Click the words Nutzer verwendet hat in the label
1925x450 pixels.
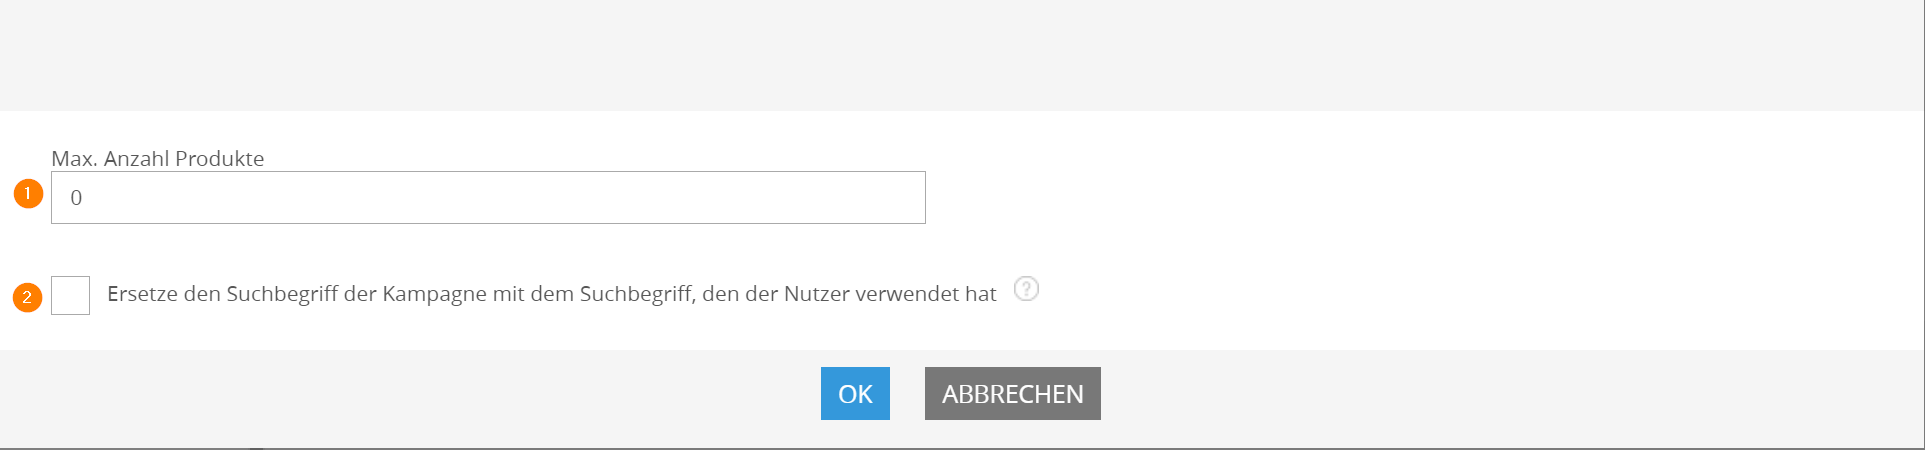(x=890, y=294)
